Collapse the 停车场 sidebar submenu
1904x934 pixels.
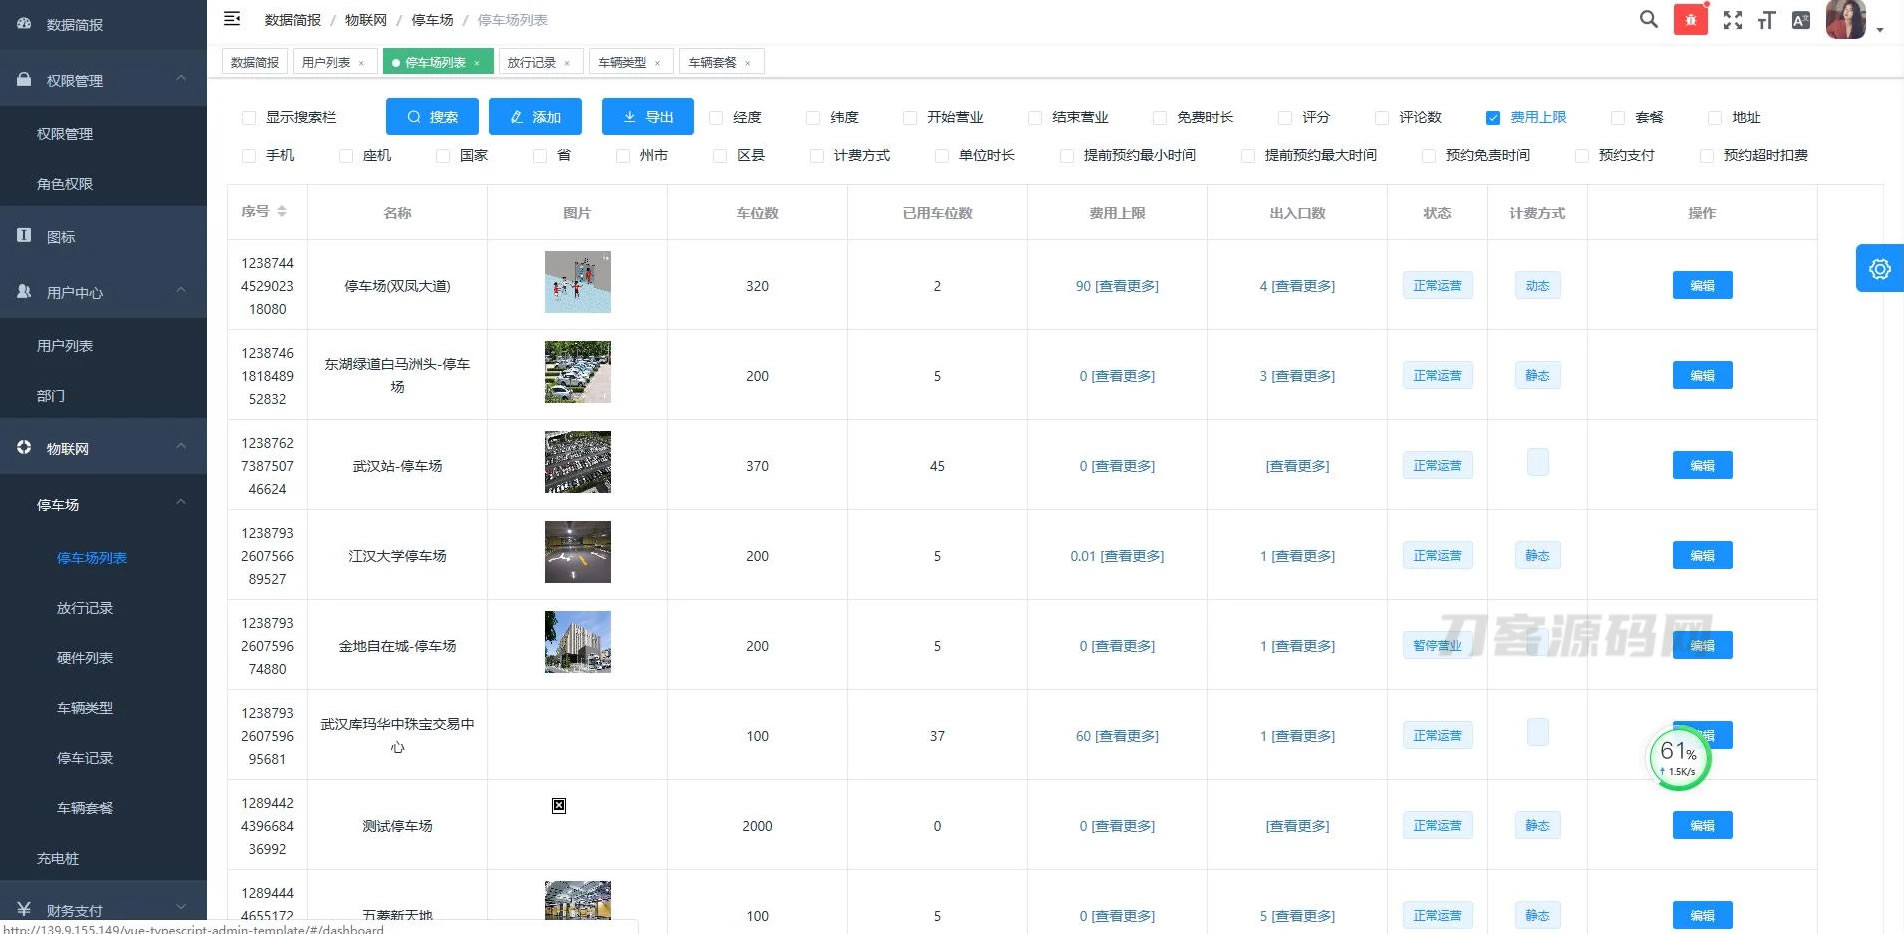181,505
